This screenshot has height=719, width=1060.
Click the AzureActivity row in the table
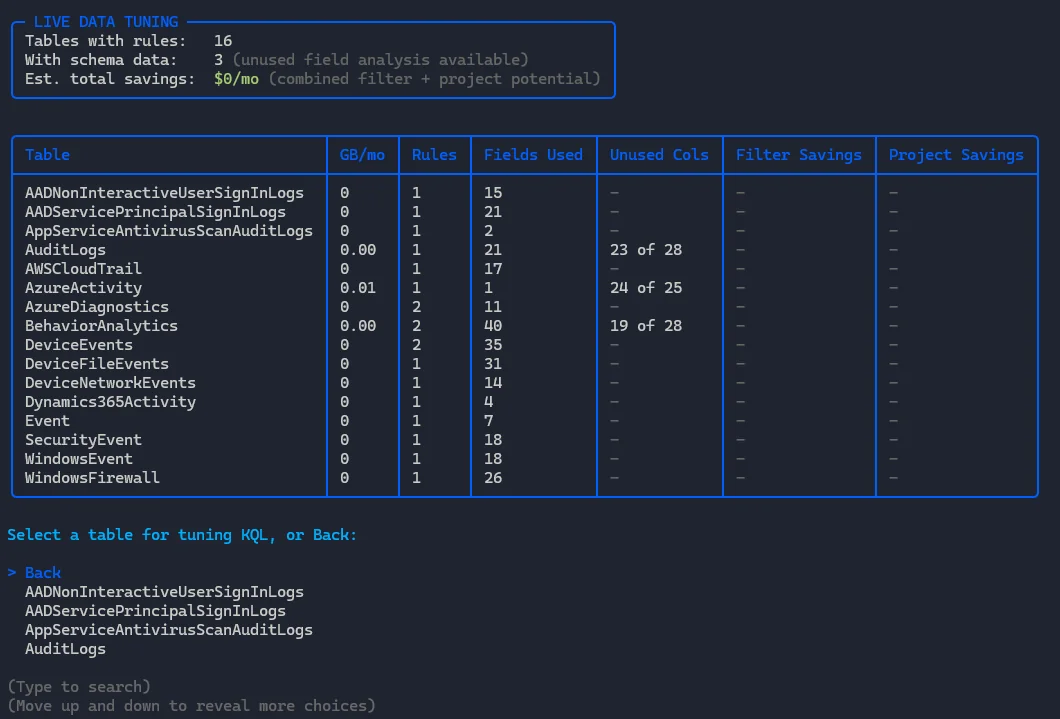(x=83, y=288)
